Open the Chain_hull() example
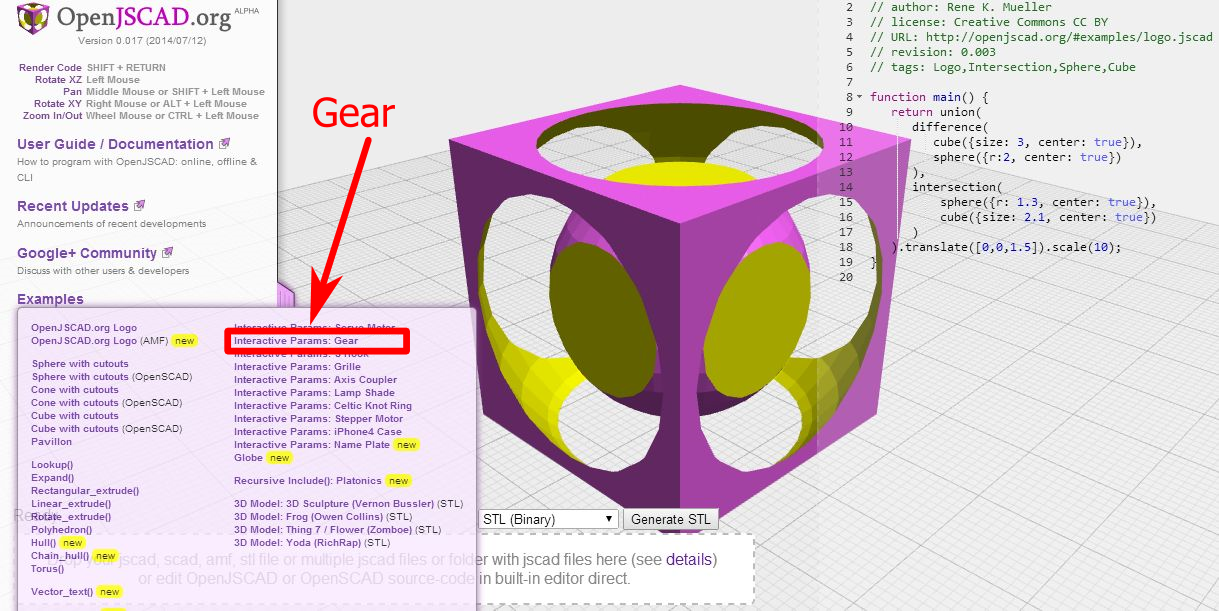 (60, 556)
